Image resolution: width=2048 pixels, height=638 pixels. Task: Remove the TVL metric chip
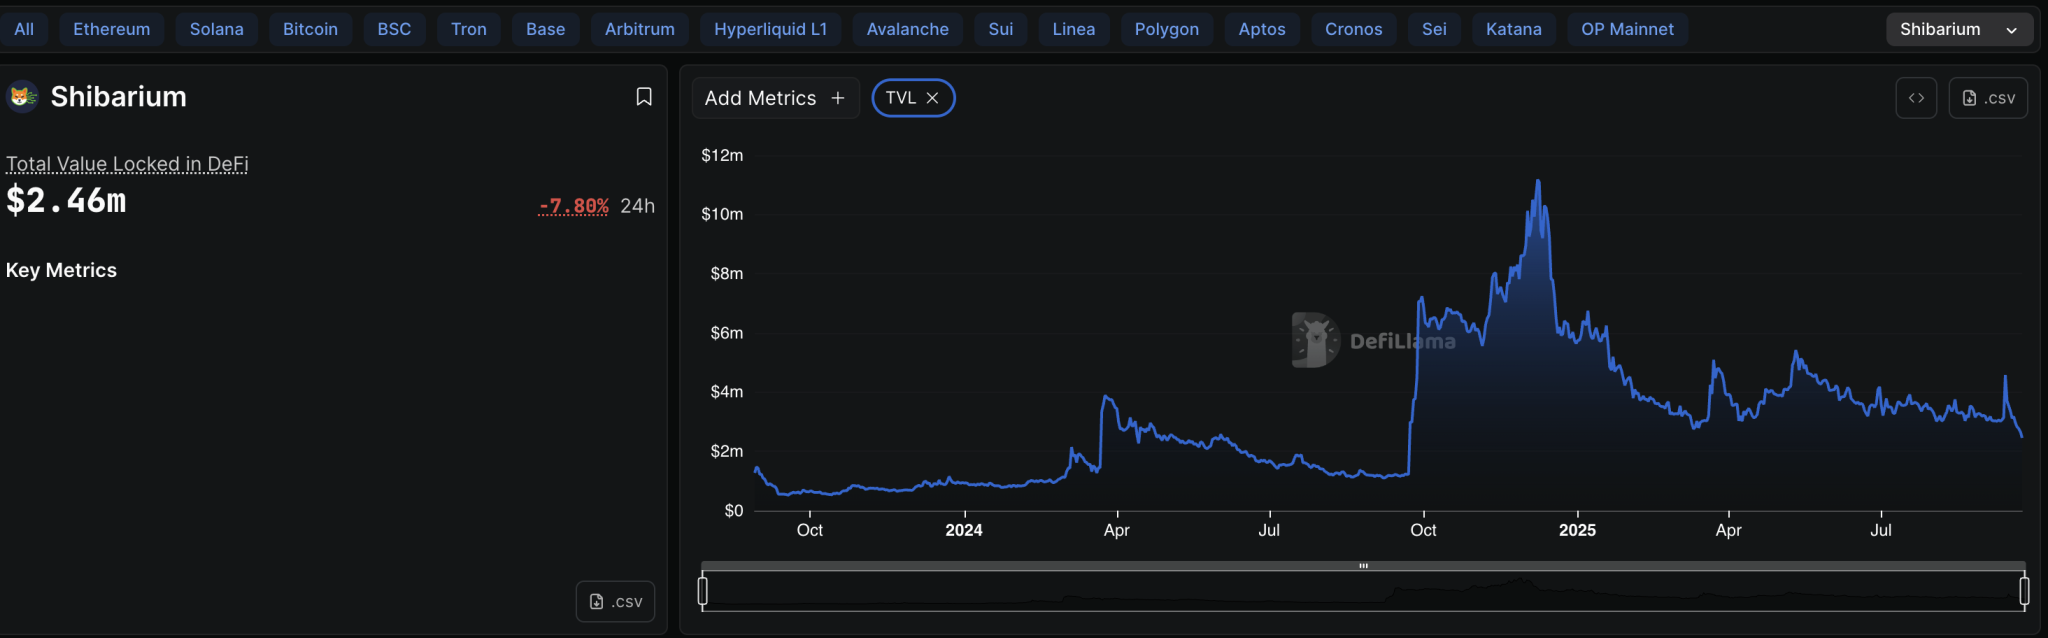click(x=932, y=98)
